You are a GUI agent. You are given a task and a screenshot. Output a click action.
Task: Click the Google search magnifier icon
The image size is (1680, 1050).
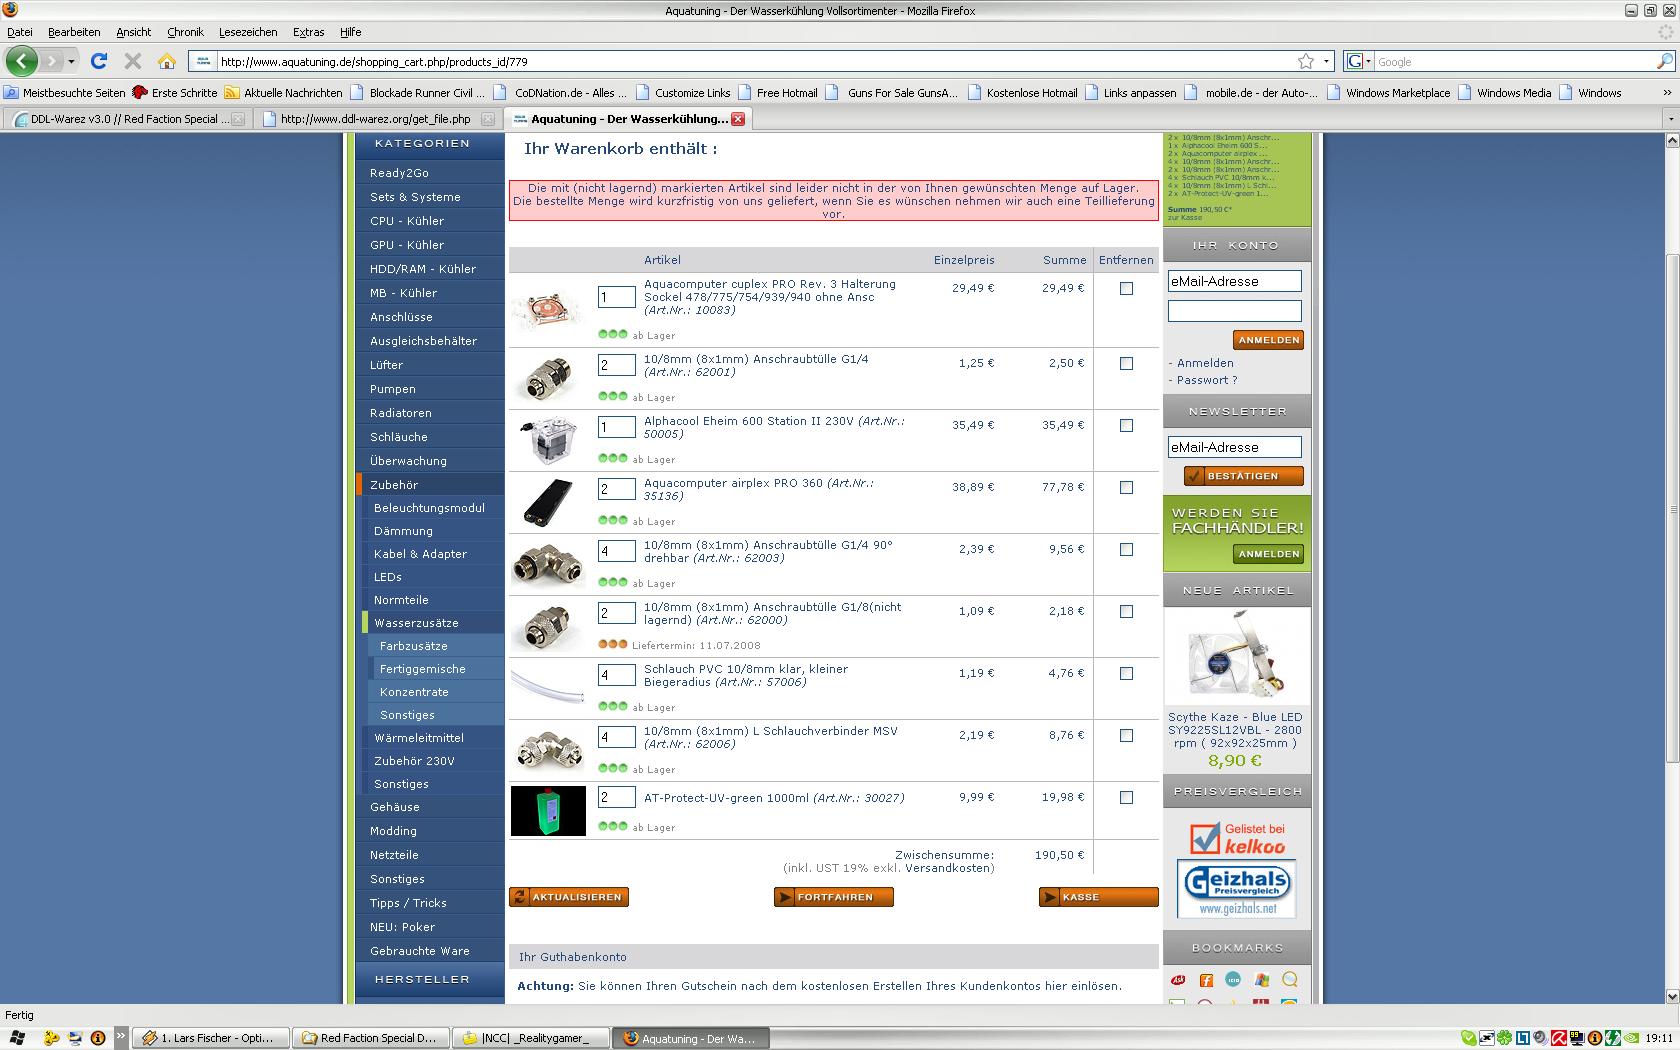tap(1665, 61)
